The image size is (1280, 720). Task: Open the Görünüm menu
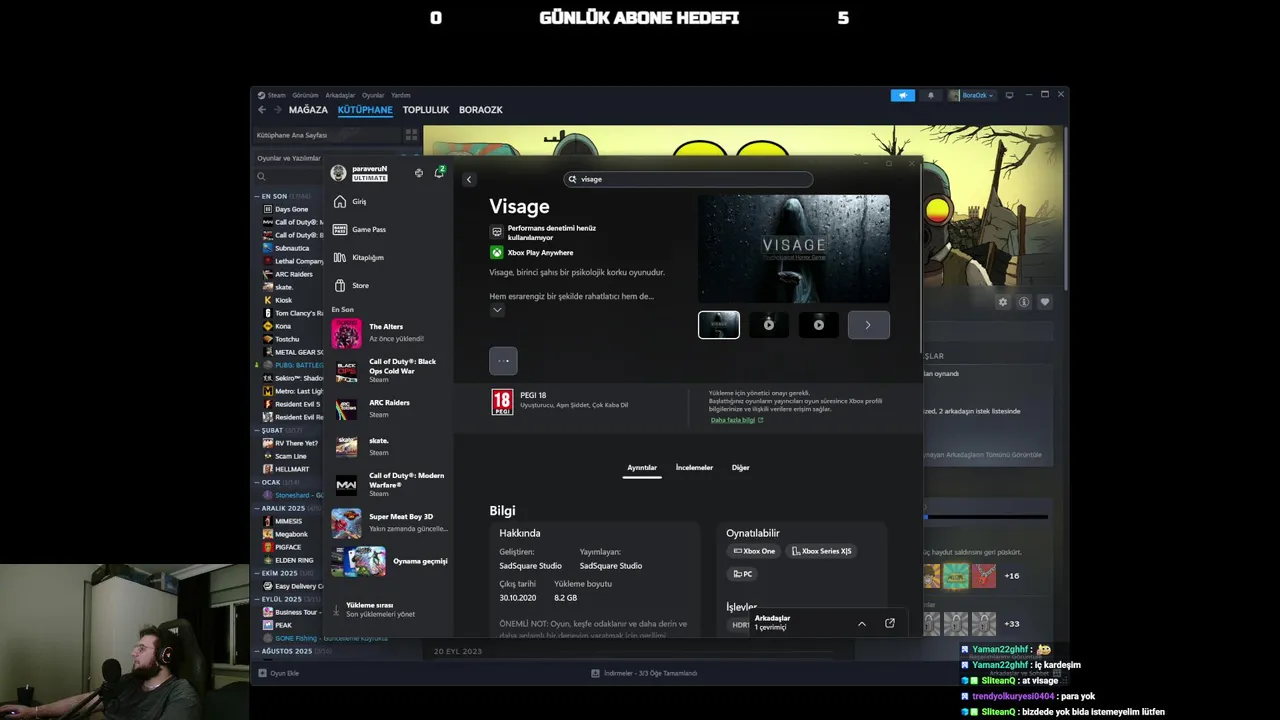tap(305, 95)
